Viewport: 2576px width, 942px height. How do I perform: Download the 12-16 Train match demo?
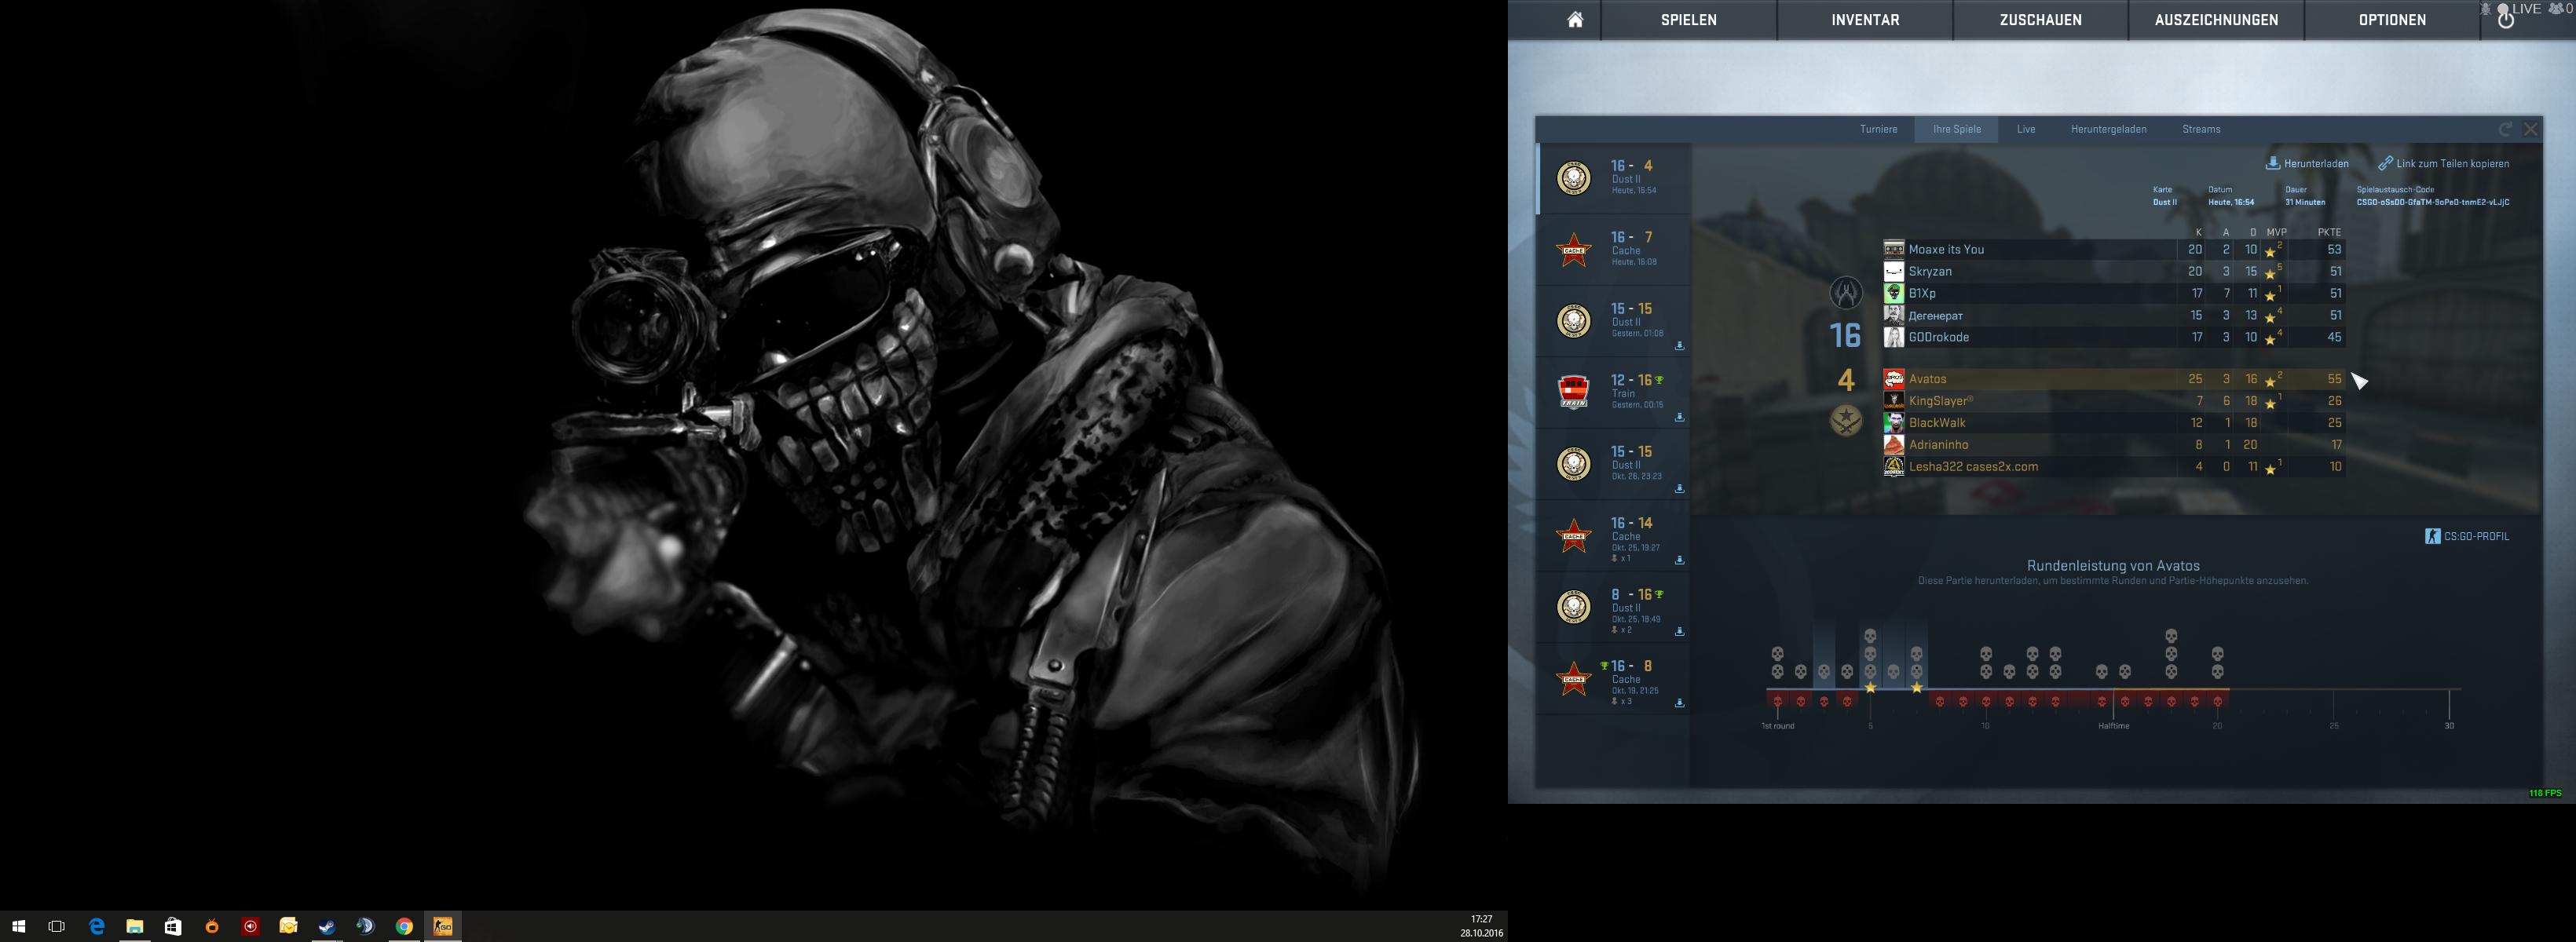click(1679, 417)
